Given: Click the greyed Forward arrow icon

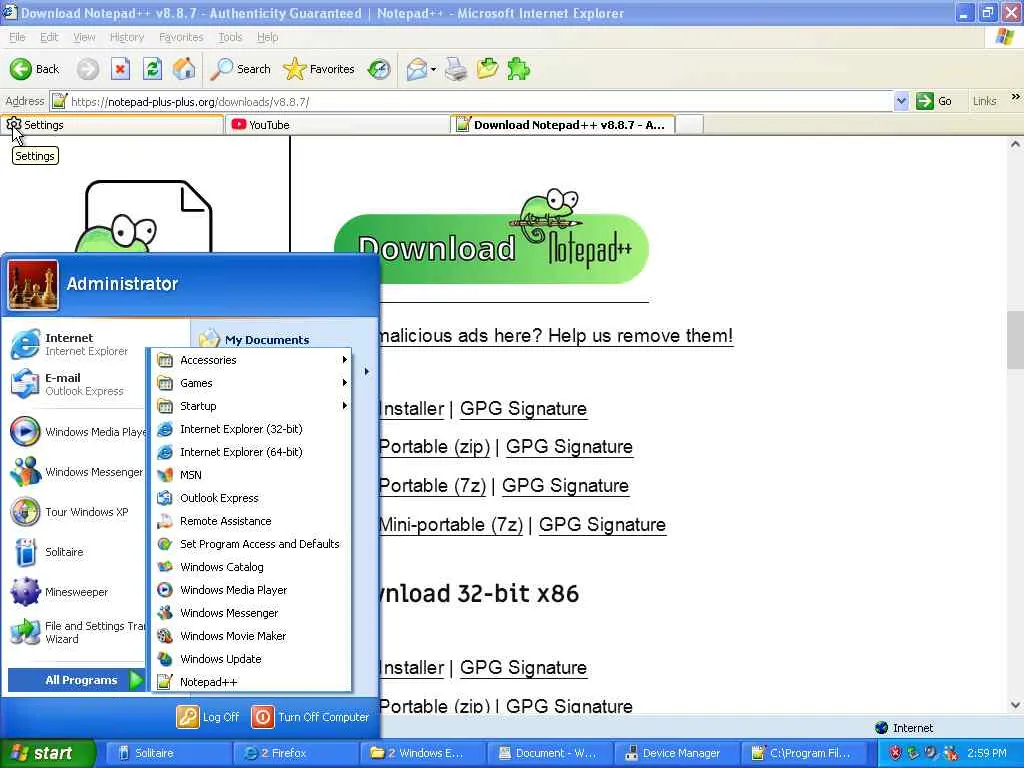Looking at the screenshot, I should tap(88, 69).
